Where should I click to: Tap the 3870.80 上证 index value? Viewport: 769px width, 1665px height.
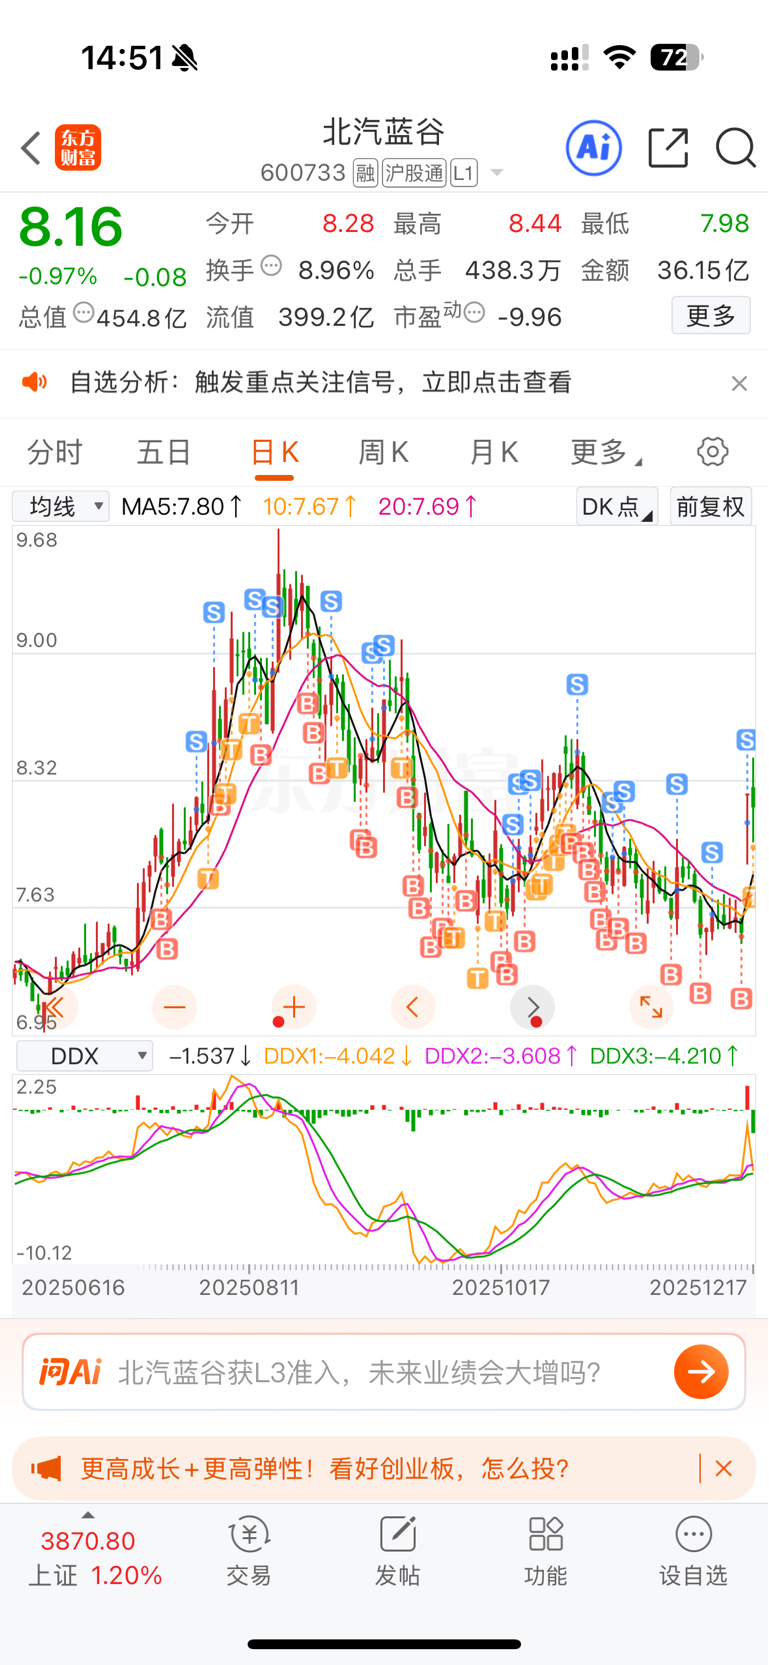click(x=88, y=1541)
